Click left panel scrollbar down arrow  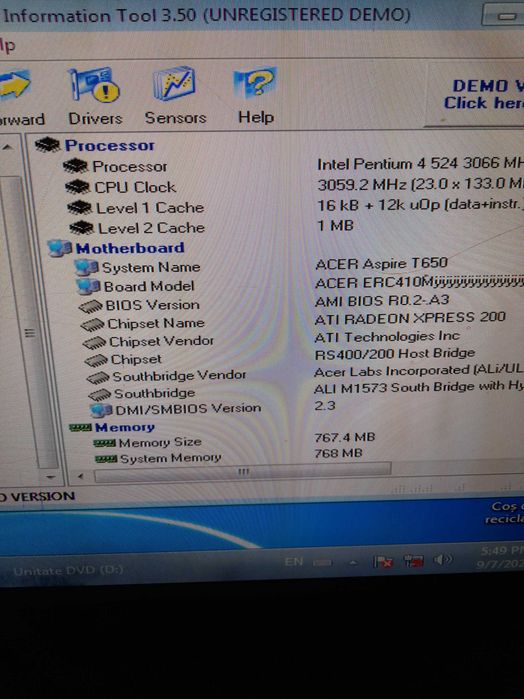(x=50, y=477)
